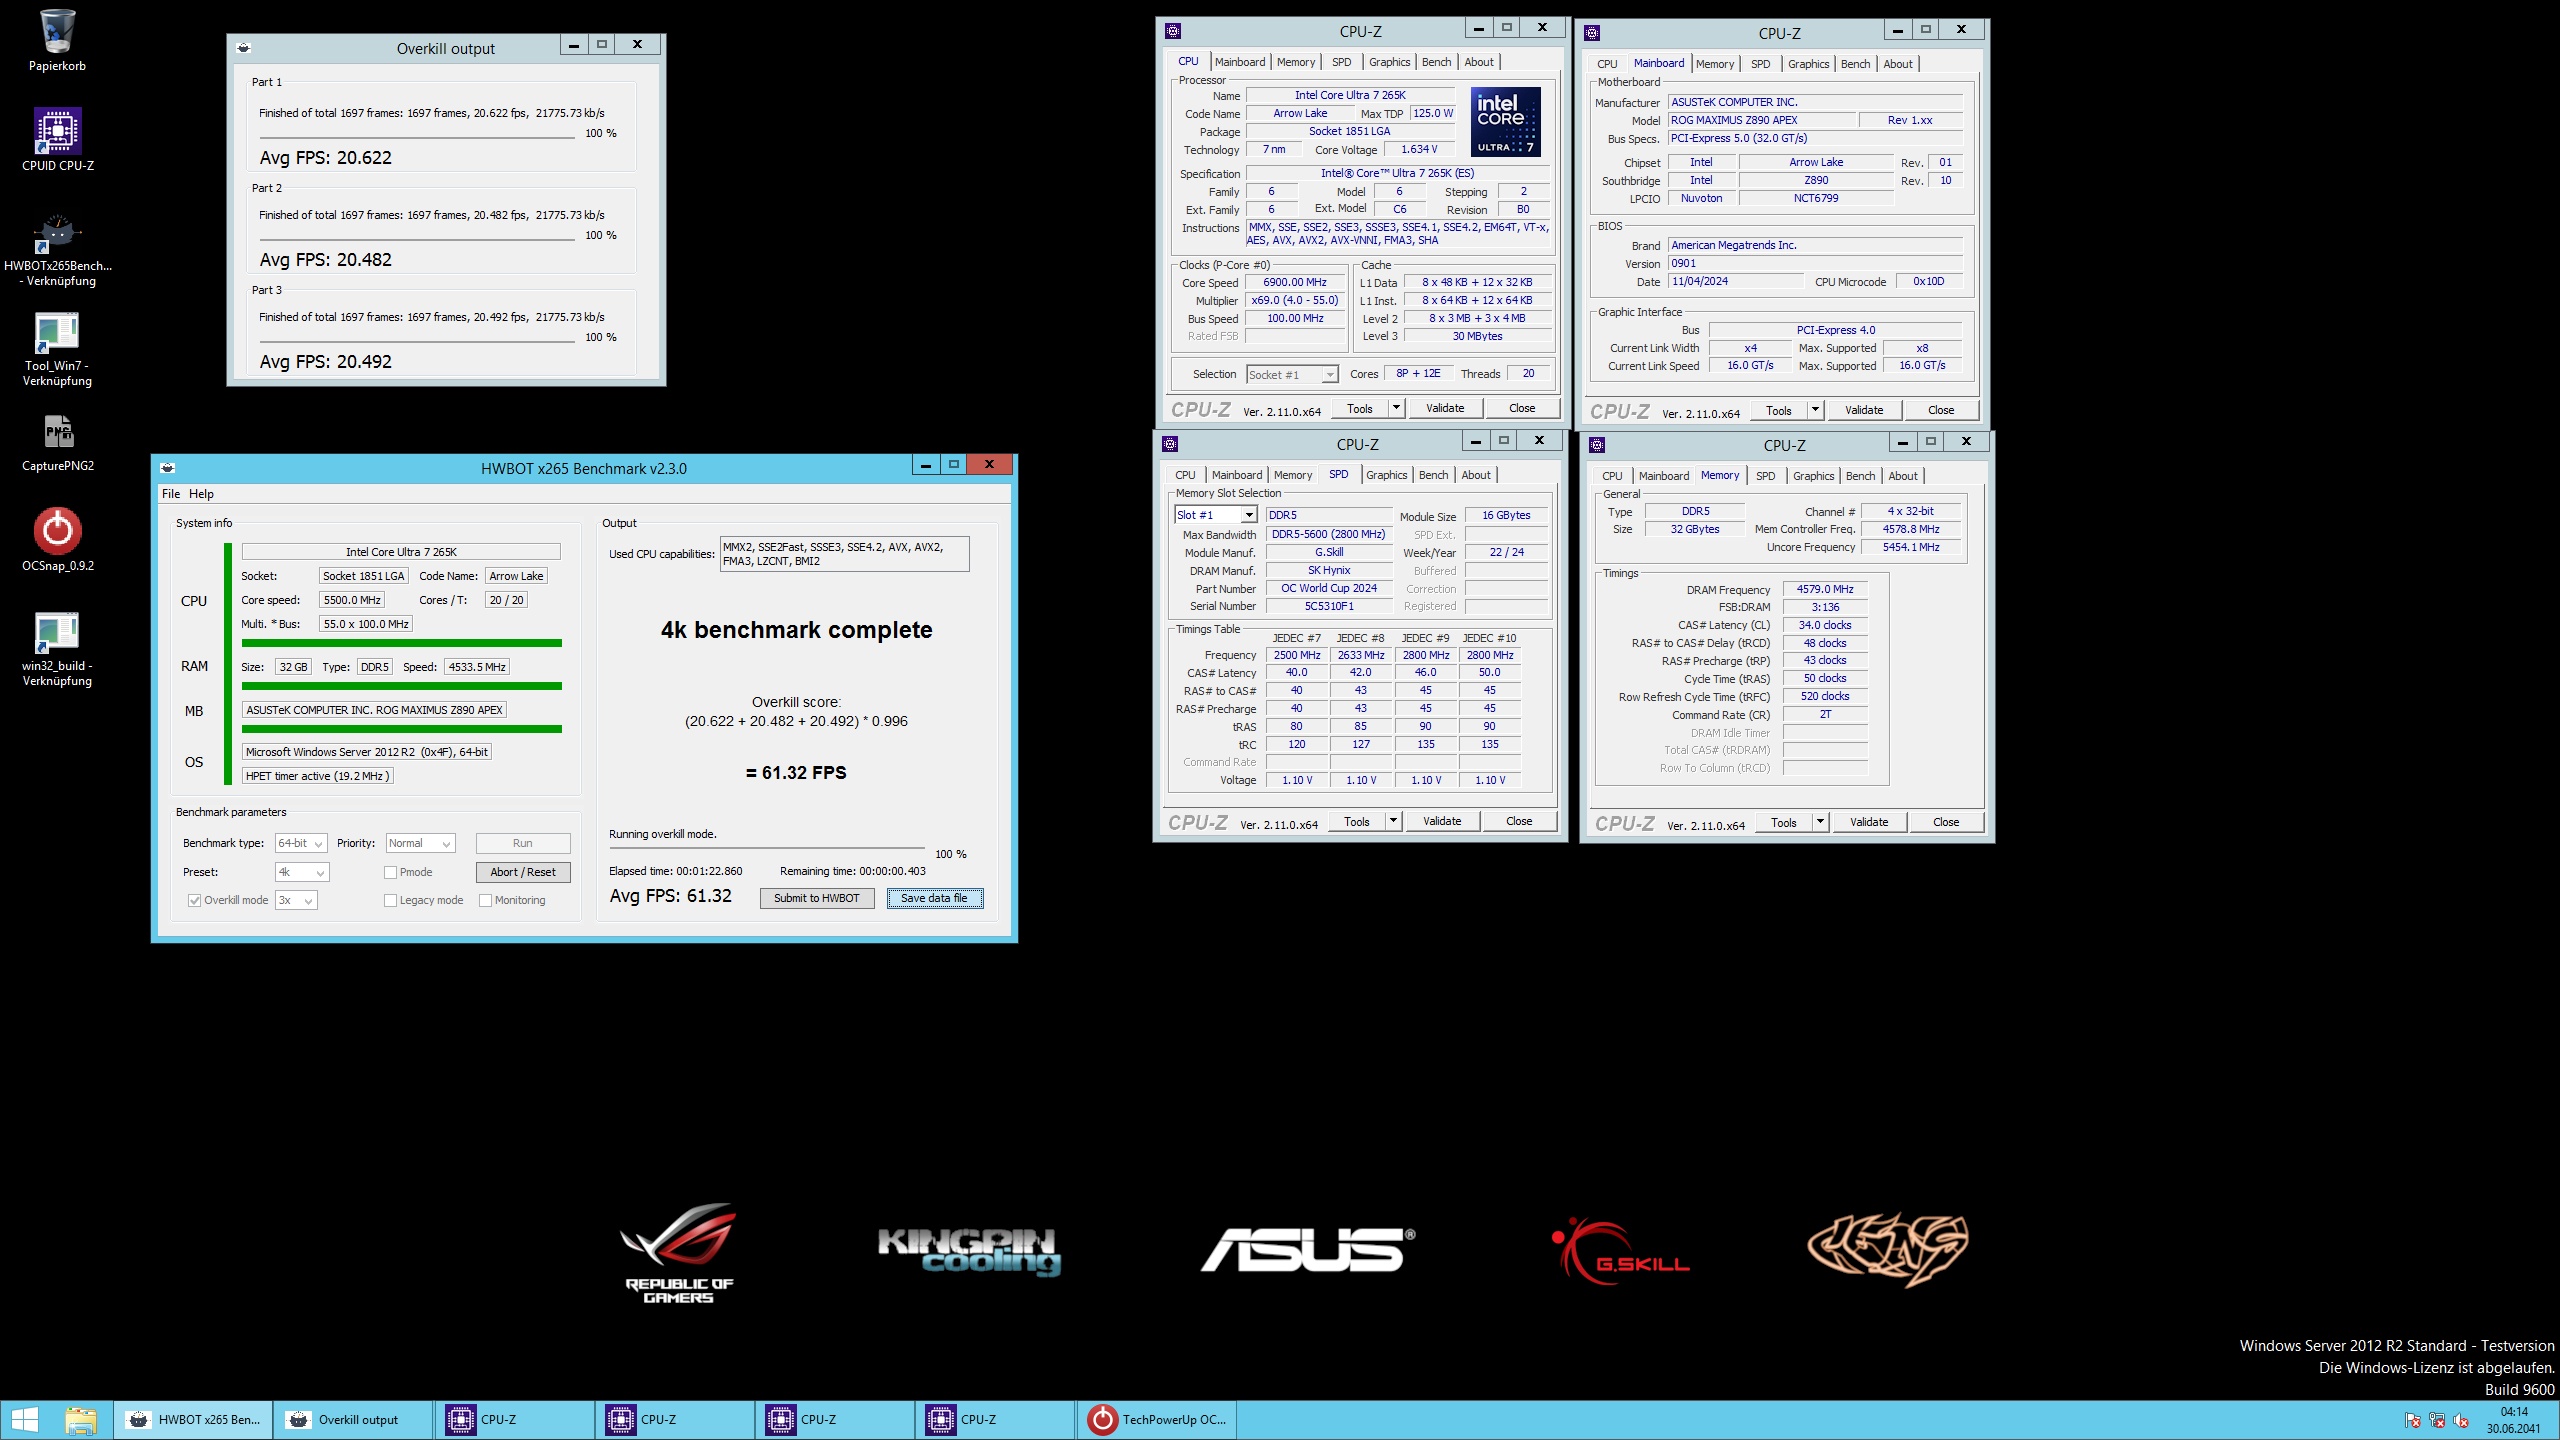Switch to TechPowerUp OC taskbar item
2560x1440 pixels.
1156,1419
